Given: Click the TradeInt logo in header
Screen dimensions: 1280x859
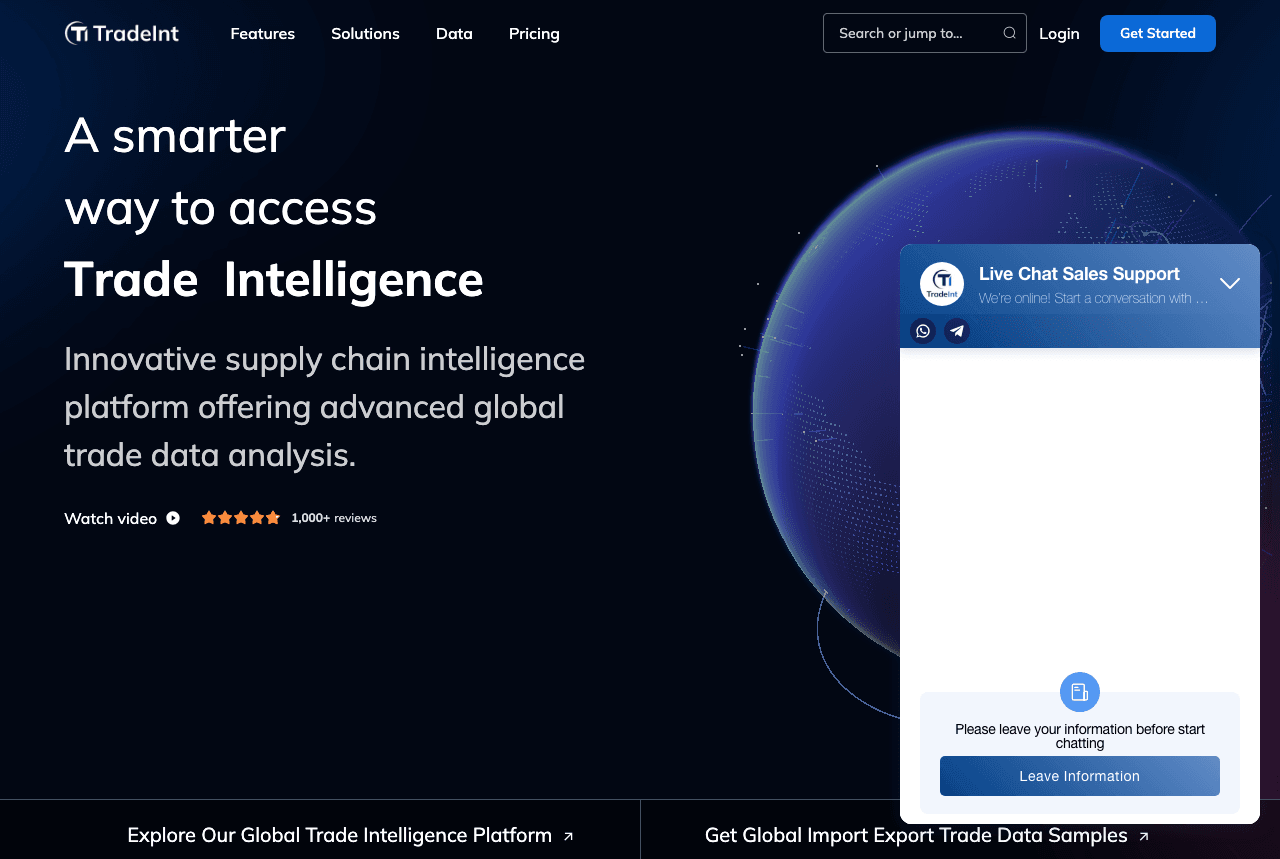Looking at the screenshot, I should pos(122,33).
